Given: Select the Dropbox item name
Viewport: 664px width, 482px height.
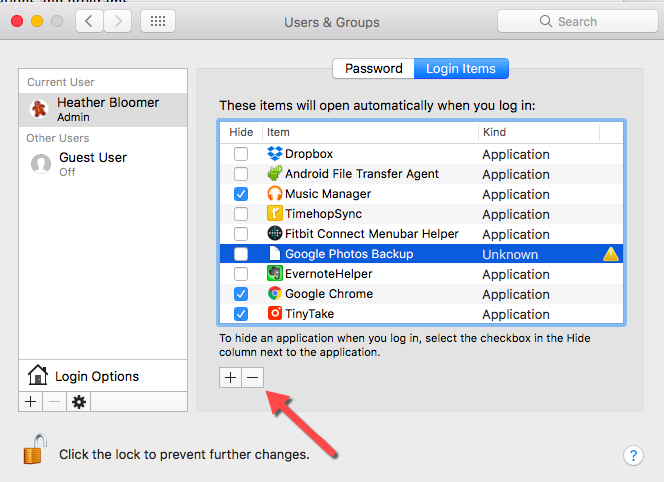Looking at the screenshot, I should [309, 154].
